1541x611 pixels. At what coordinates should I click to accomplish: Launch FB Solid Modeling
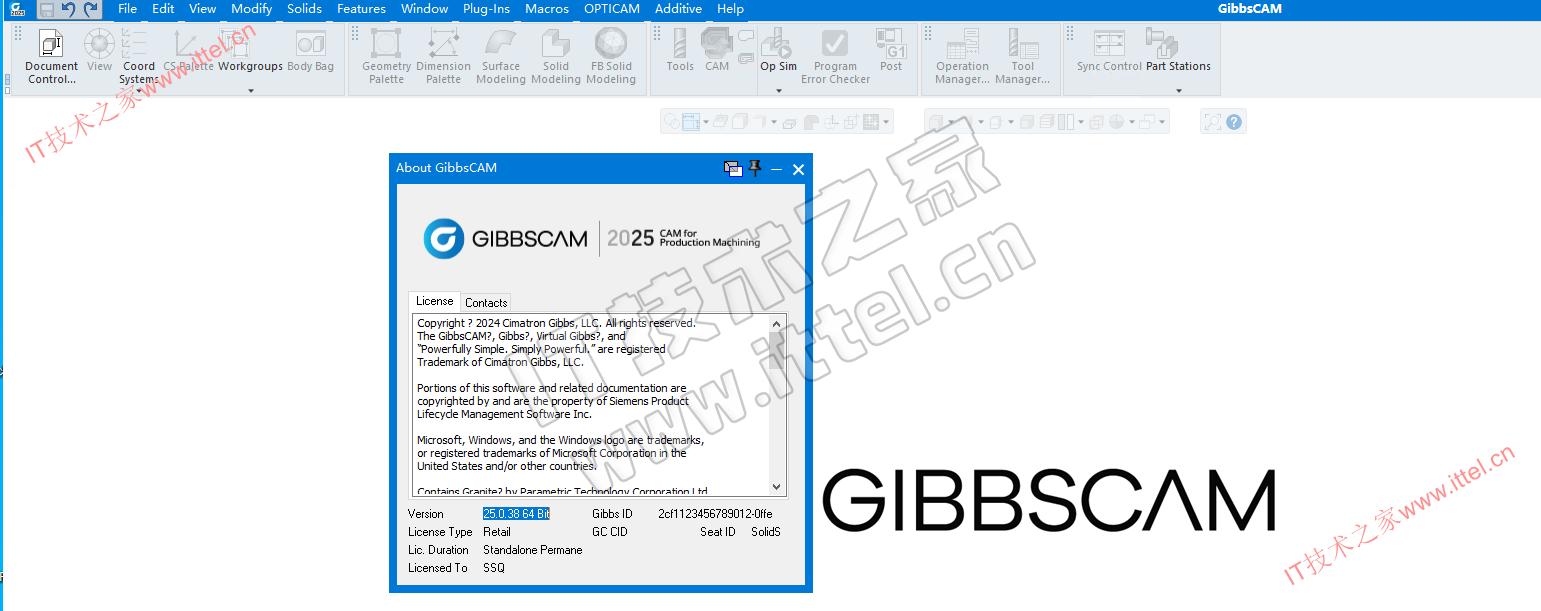point(611,57)
